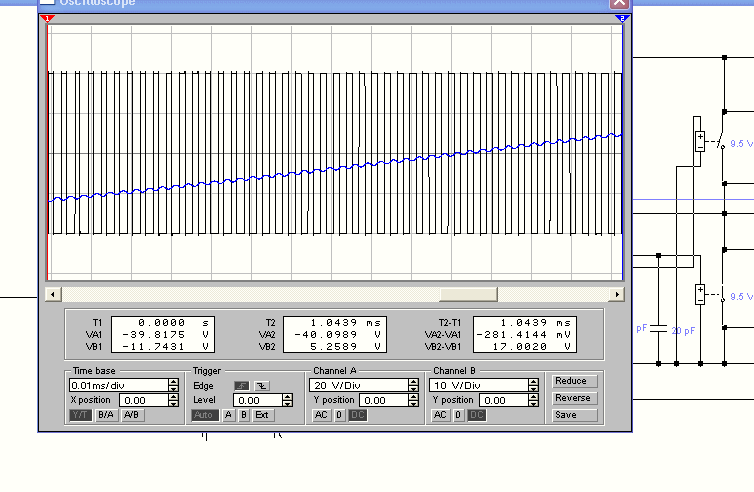Click the horizontal waveform scrollbar thumb
Viewport: 754px width, 492px height.
pos(468,294)
